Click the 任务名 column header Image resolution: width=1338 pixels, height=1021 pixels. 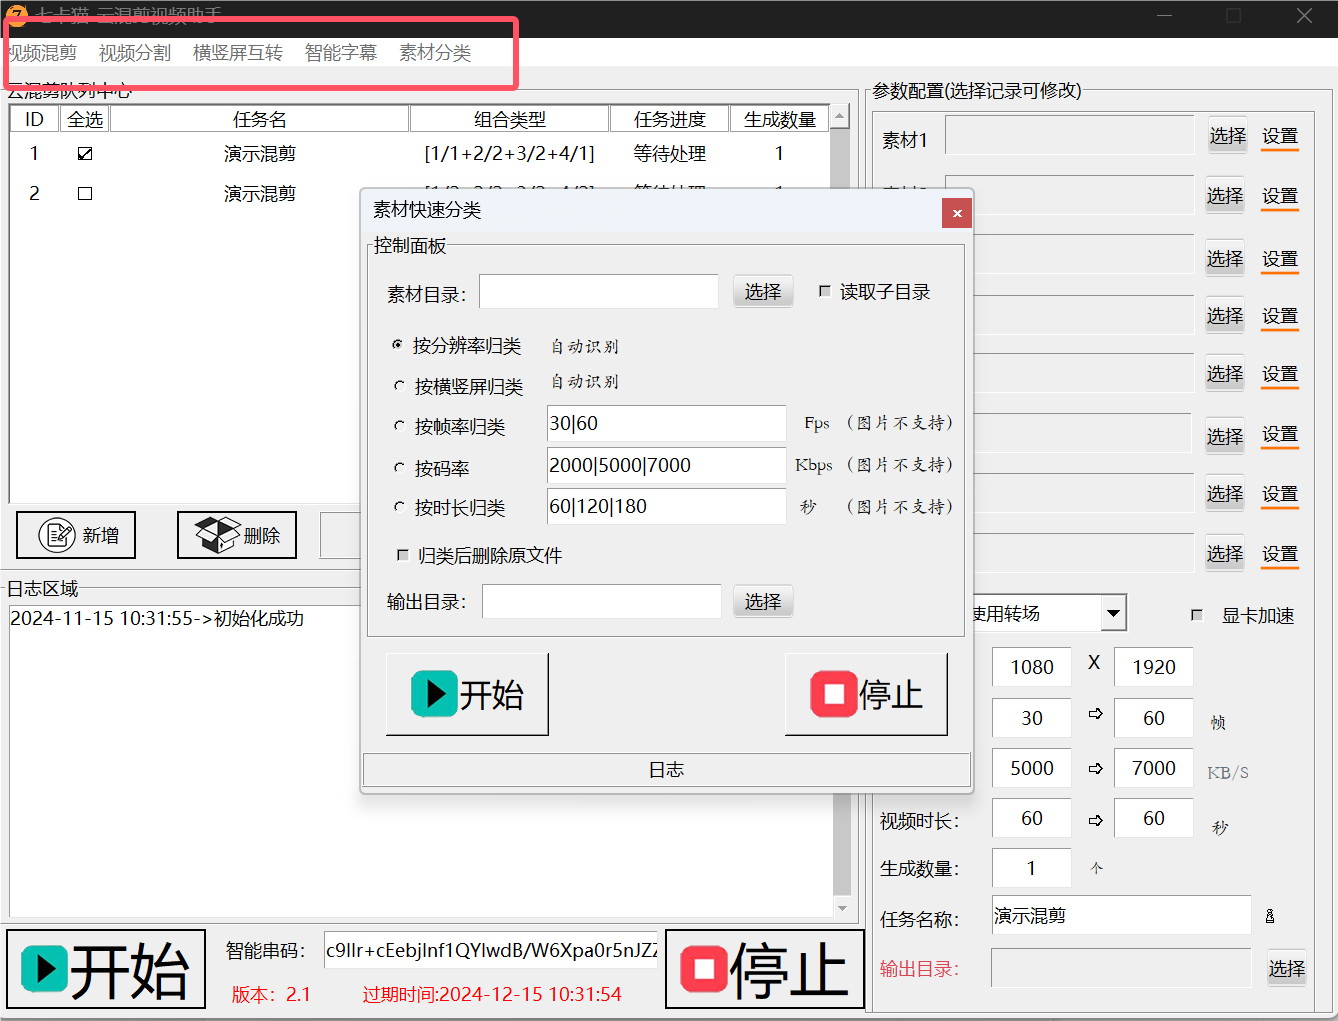point(260,119)
